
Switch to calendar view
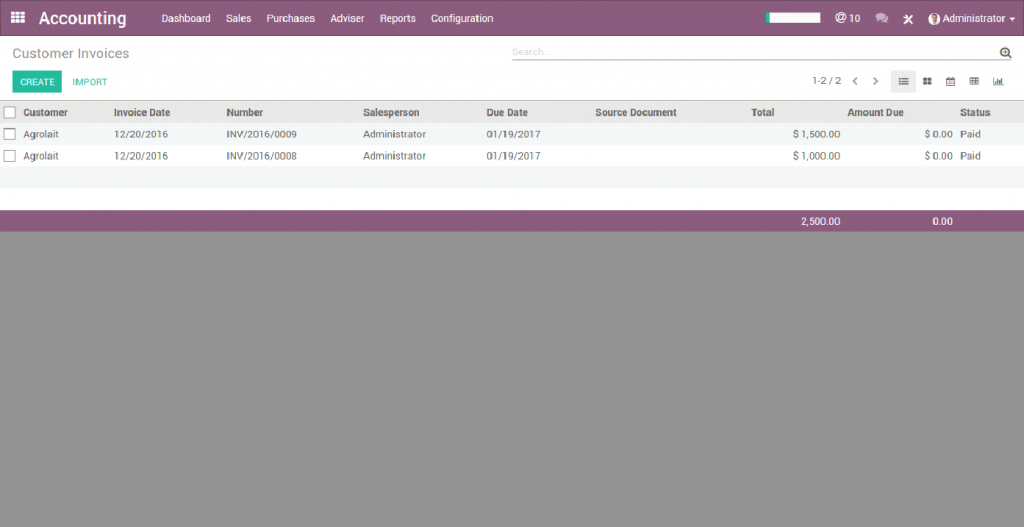[950, 82]
